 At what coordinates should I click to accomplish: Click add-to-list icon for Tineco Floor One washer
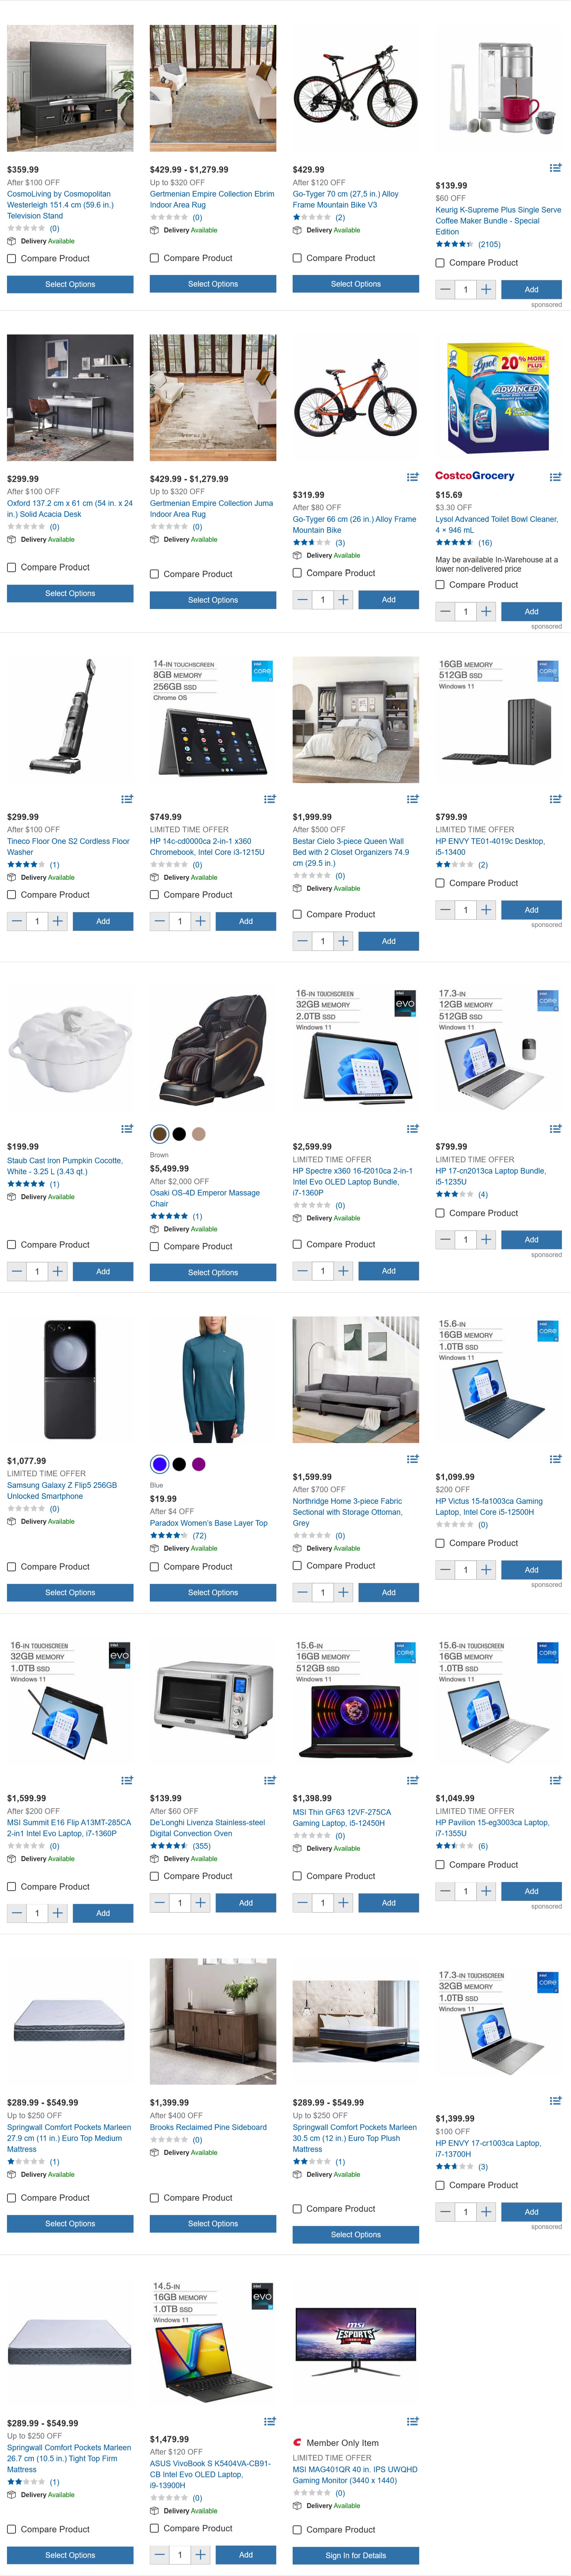[127, 799]
